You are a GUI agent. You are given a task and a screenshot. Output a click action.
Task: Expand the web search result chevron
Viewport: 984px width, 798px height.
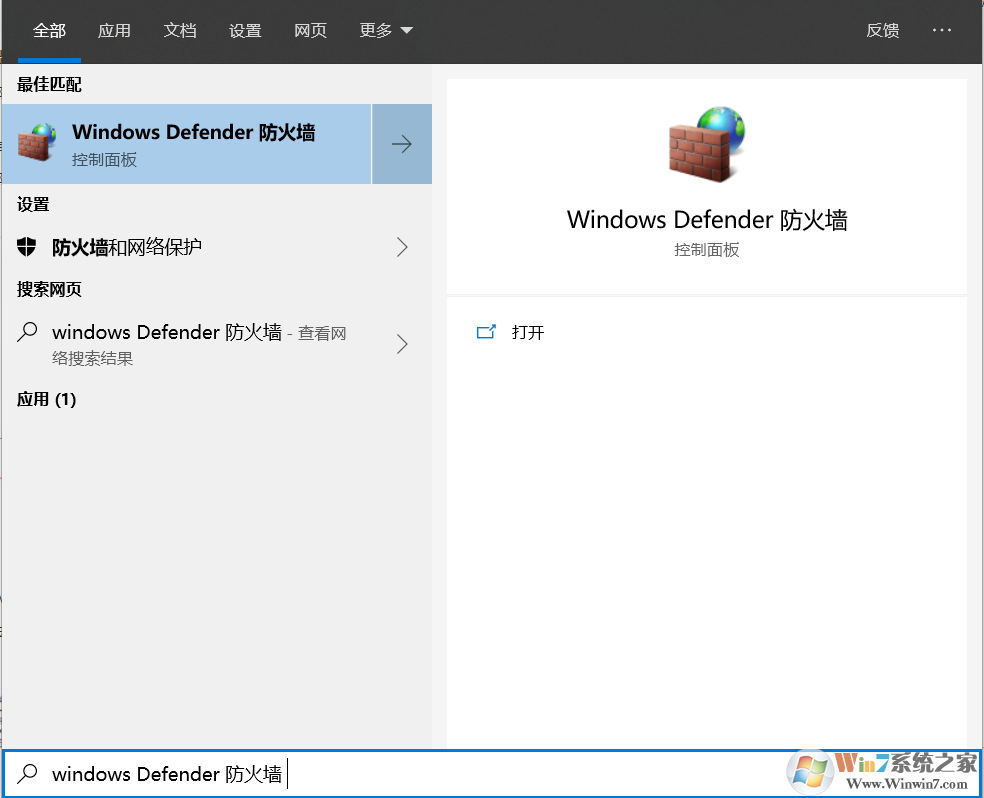[401, 344]
